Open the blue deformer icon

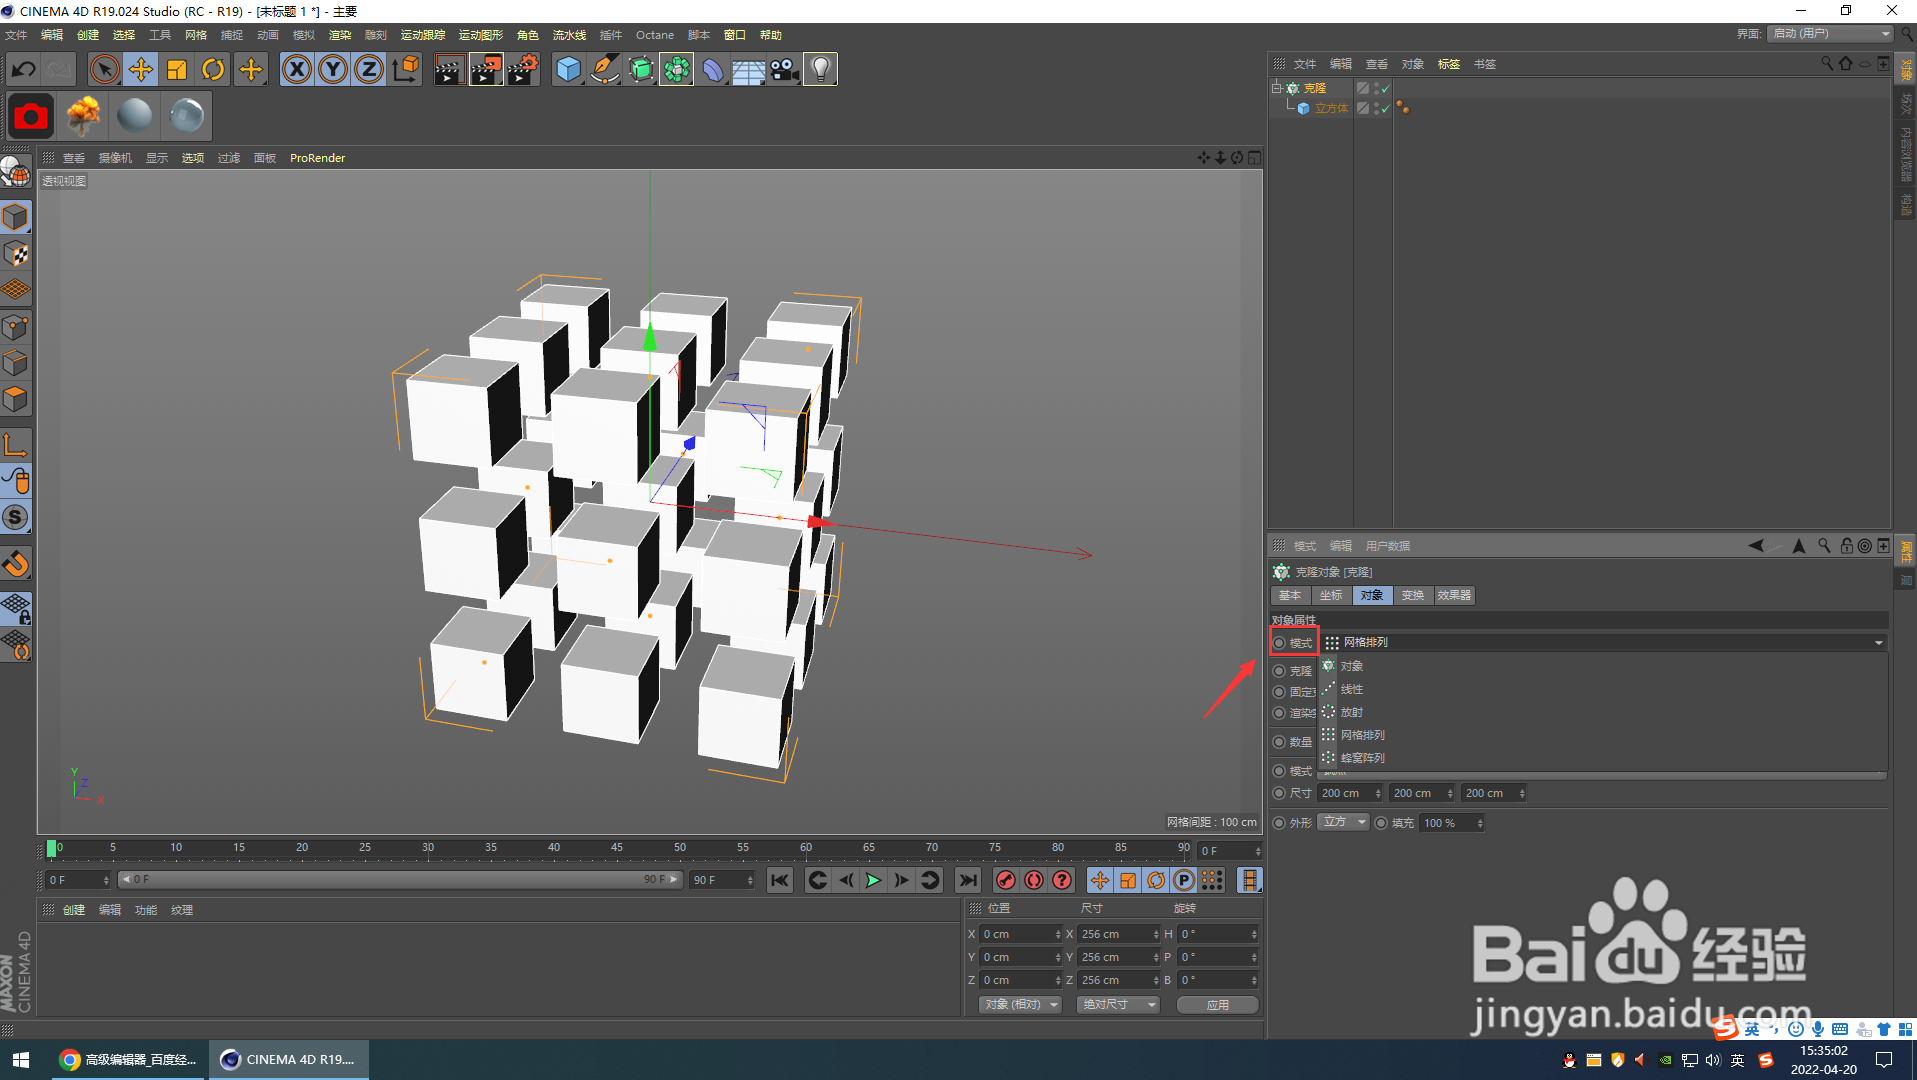click(x=712, y=69)
